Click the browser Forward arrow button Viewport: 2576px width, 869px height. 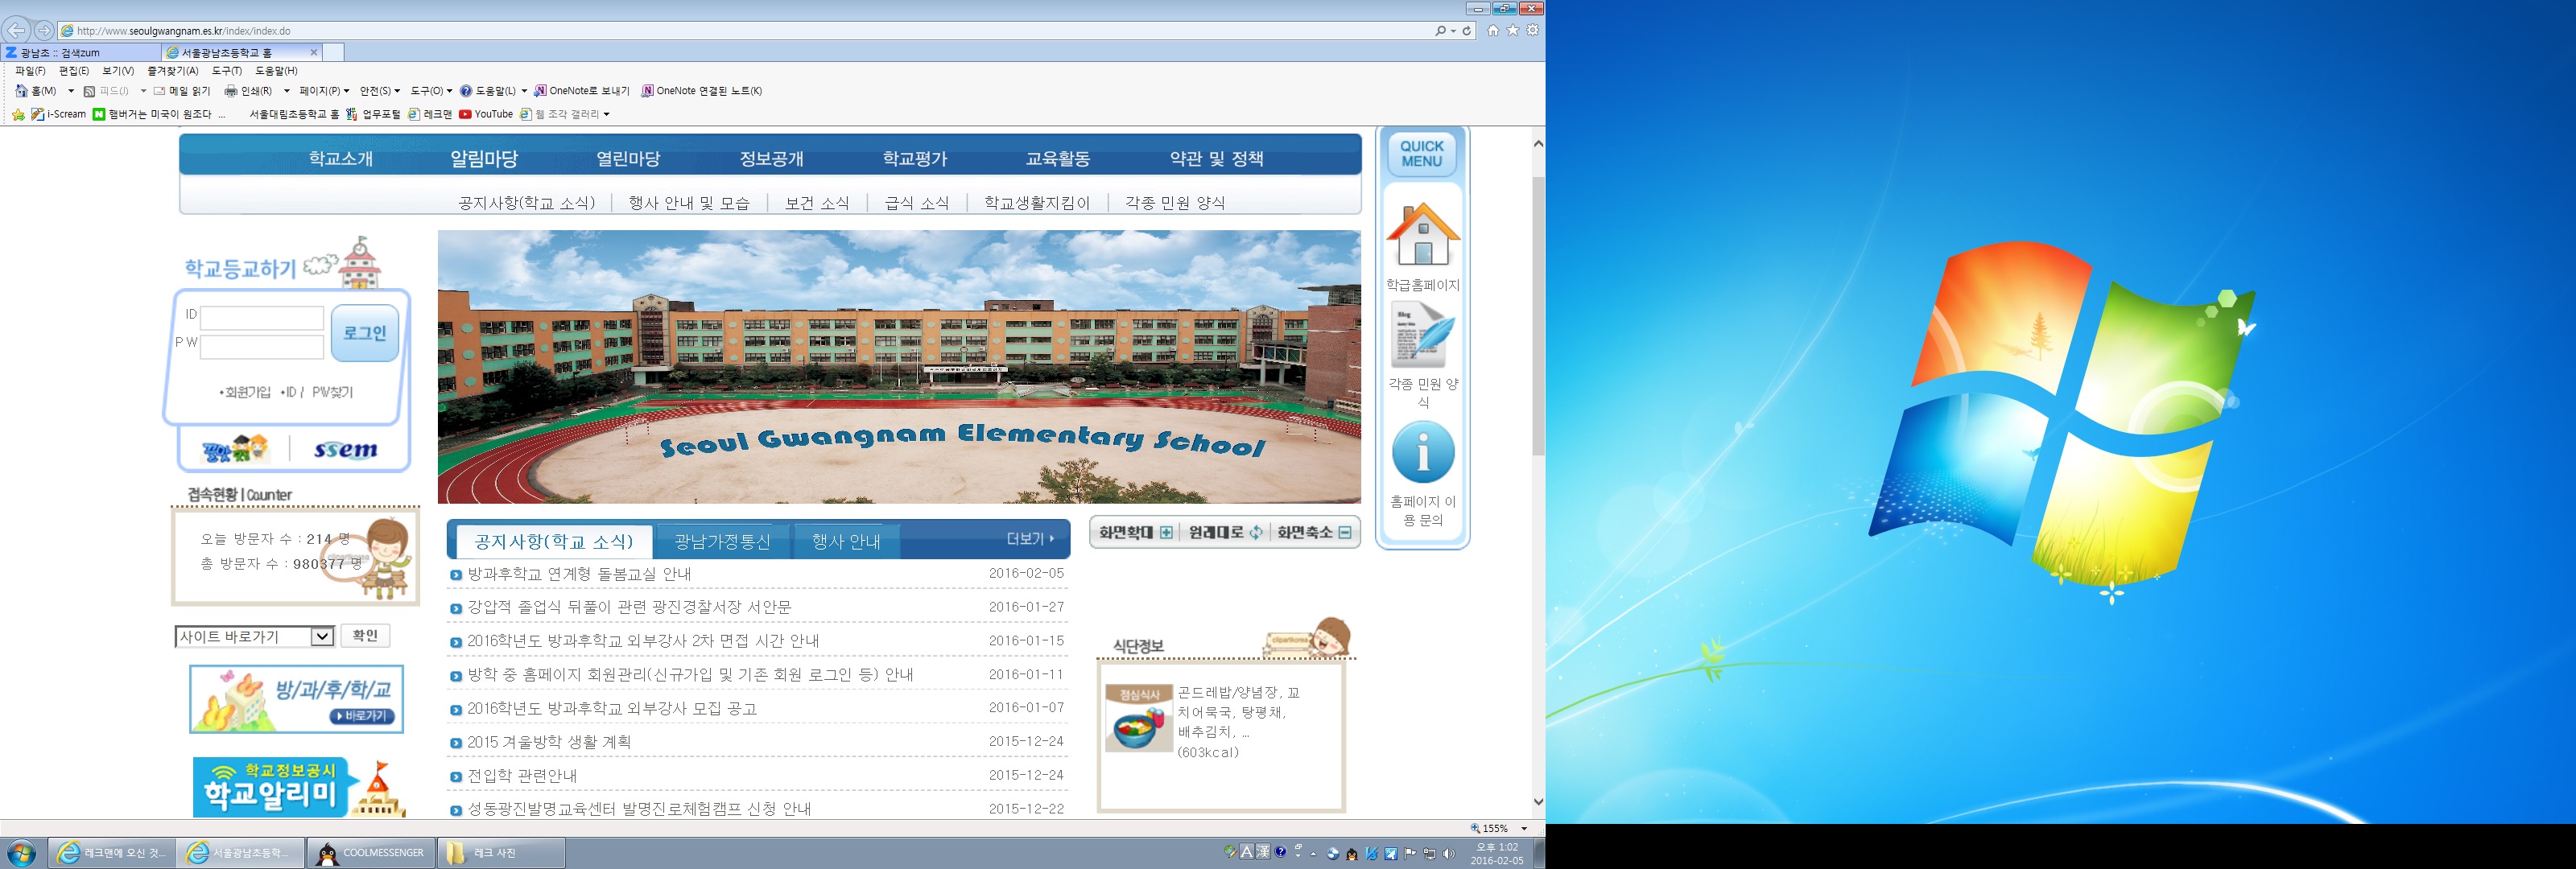point(44,31)
